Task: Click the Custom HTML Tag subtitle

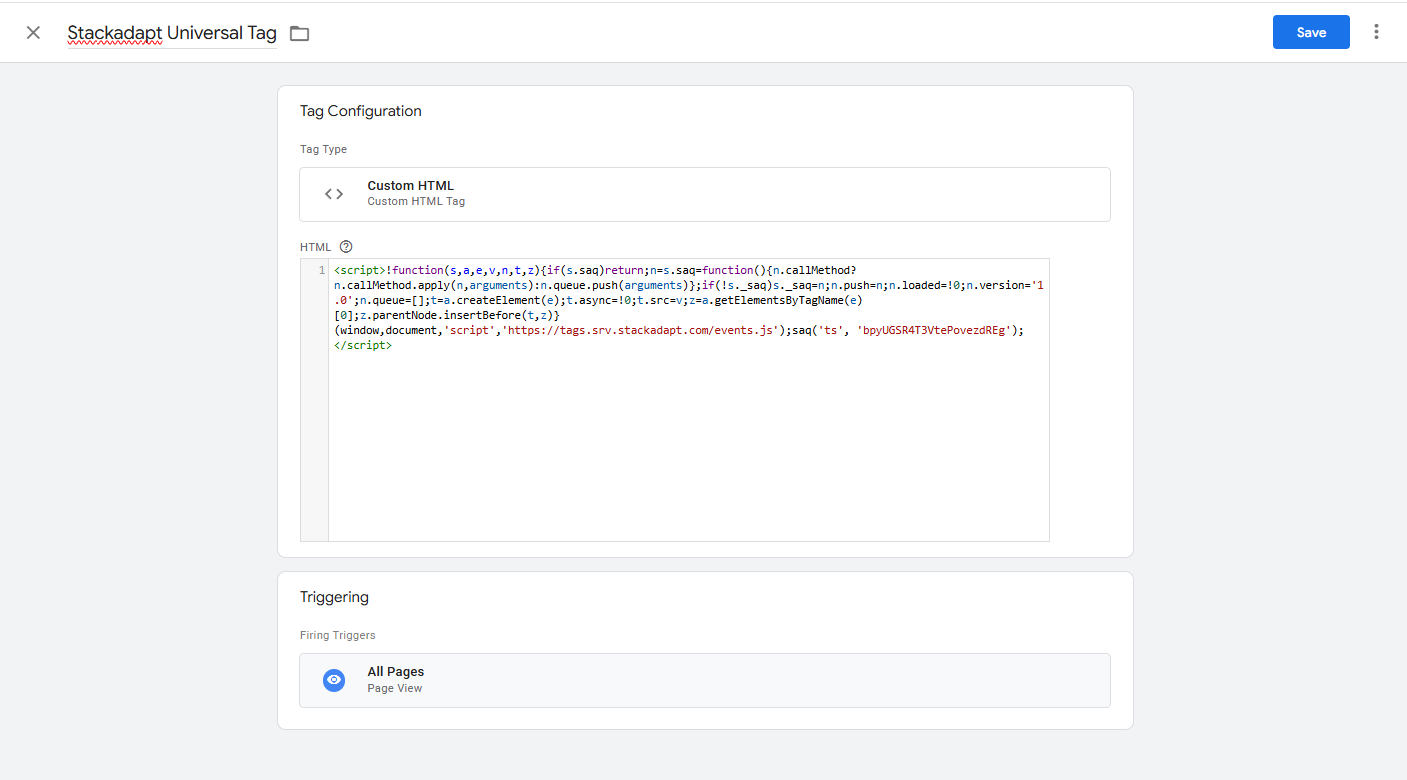Action: point(416,201)
